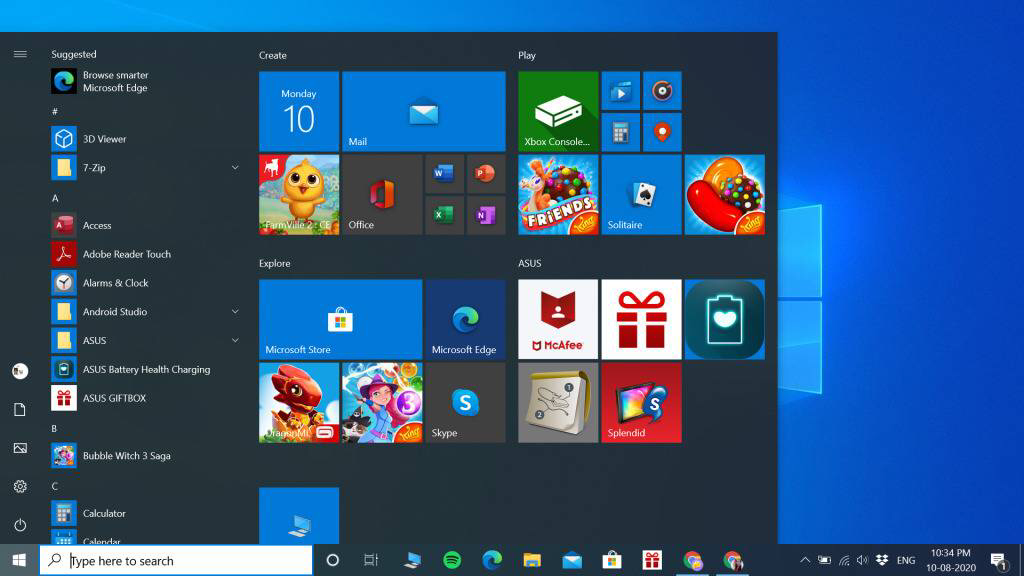Open Pictures from Start sidebar
1024x576 pixels.
[20, 448]
